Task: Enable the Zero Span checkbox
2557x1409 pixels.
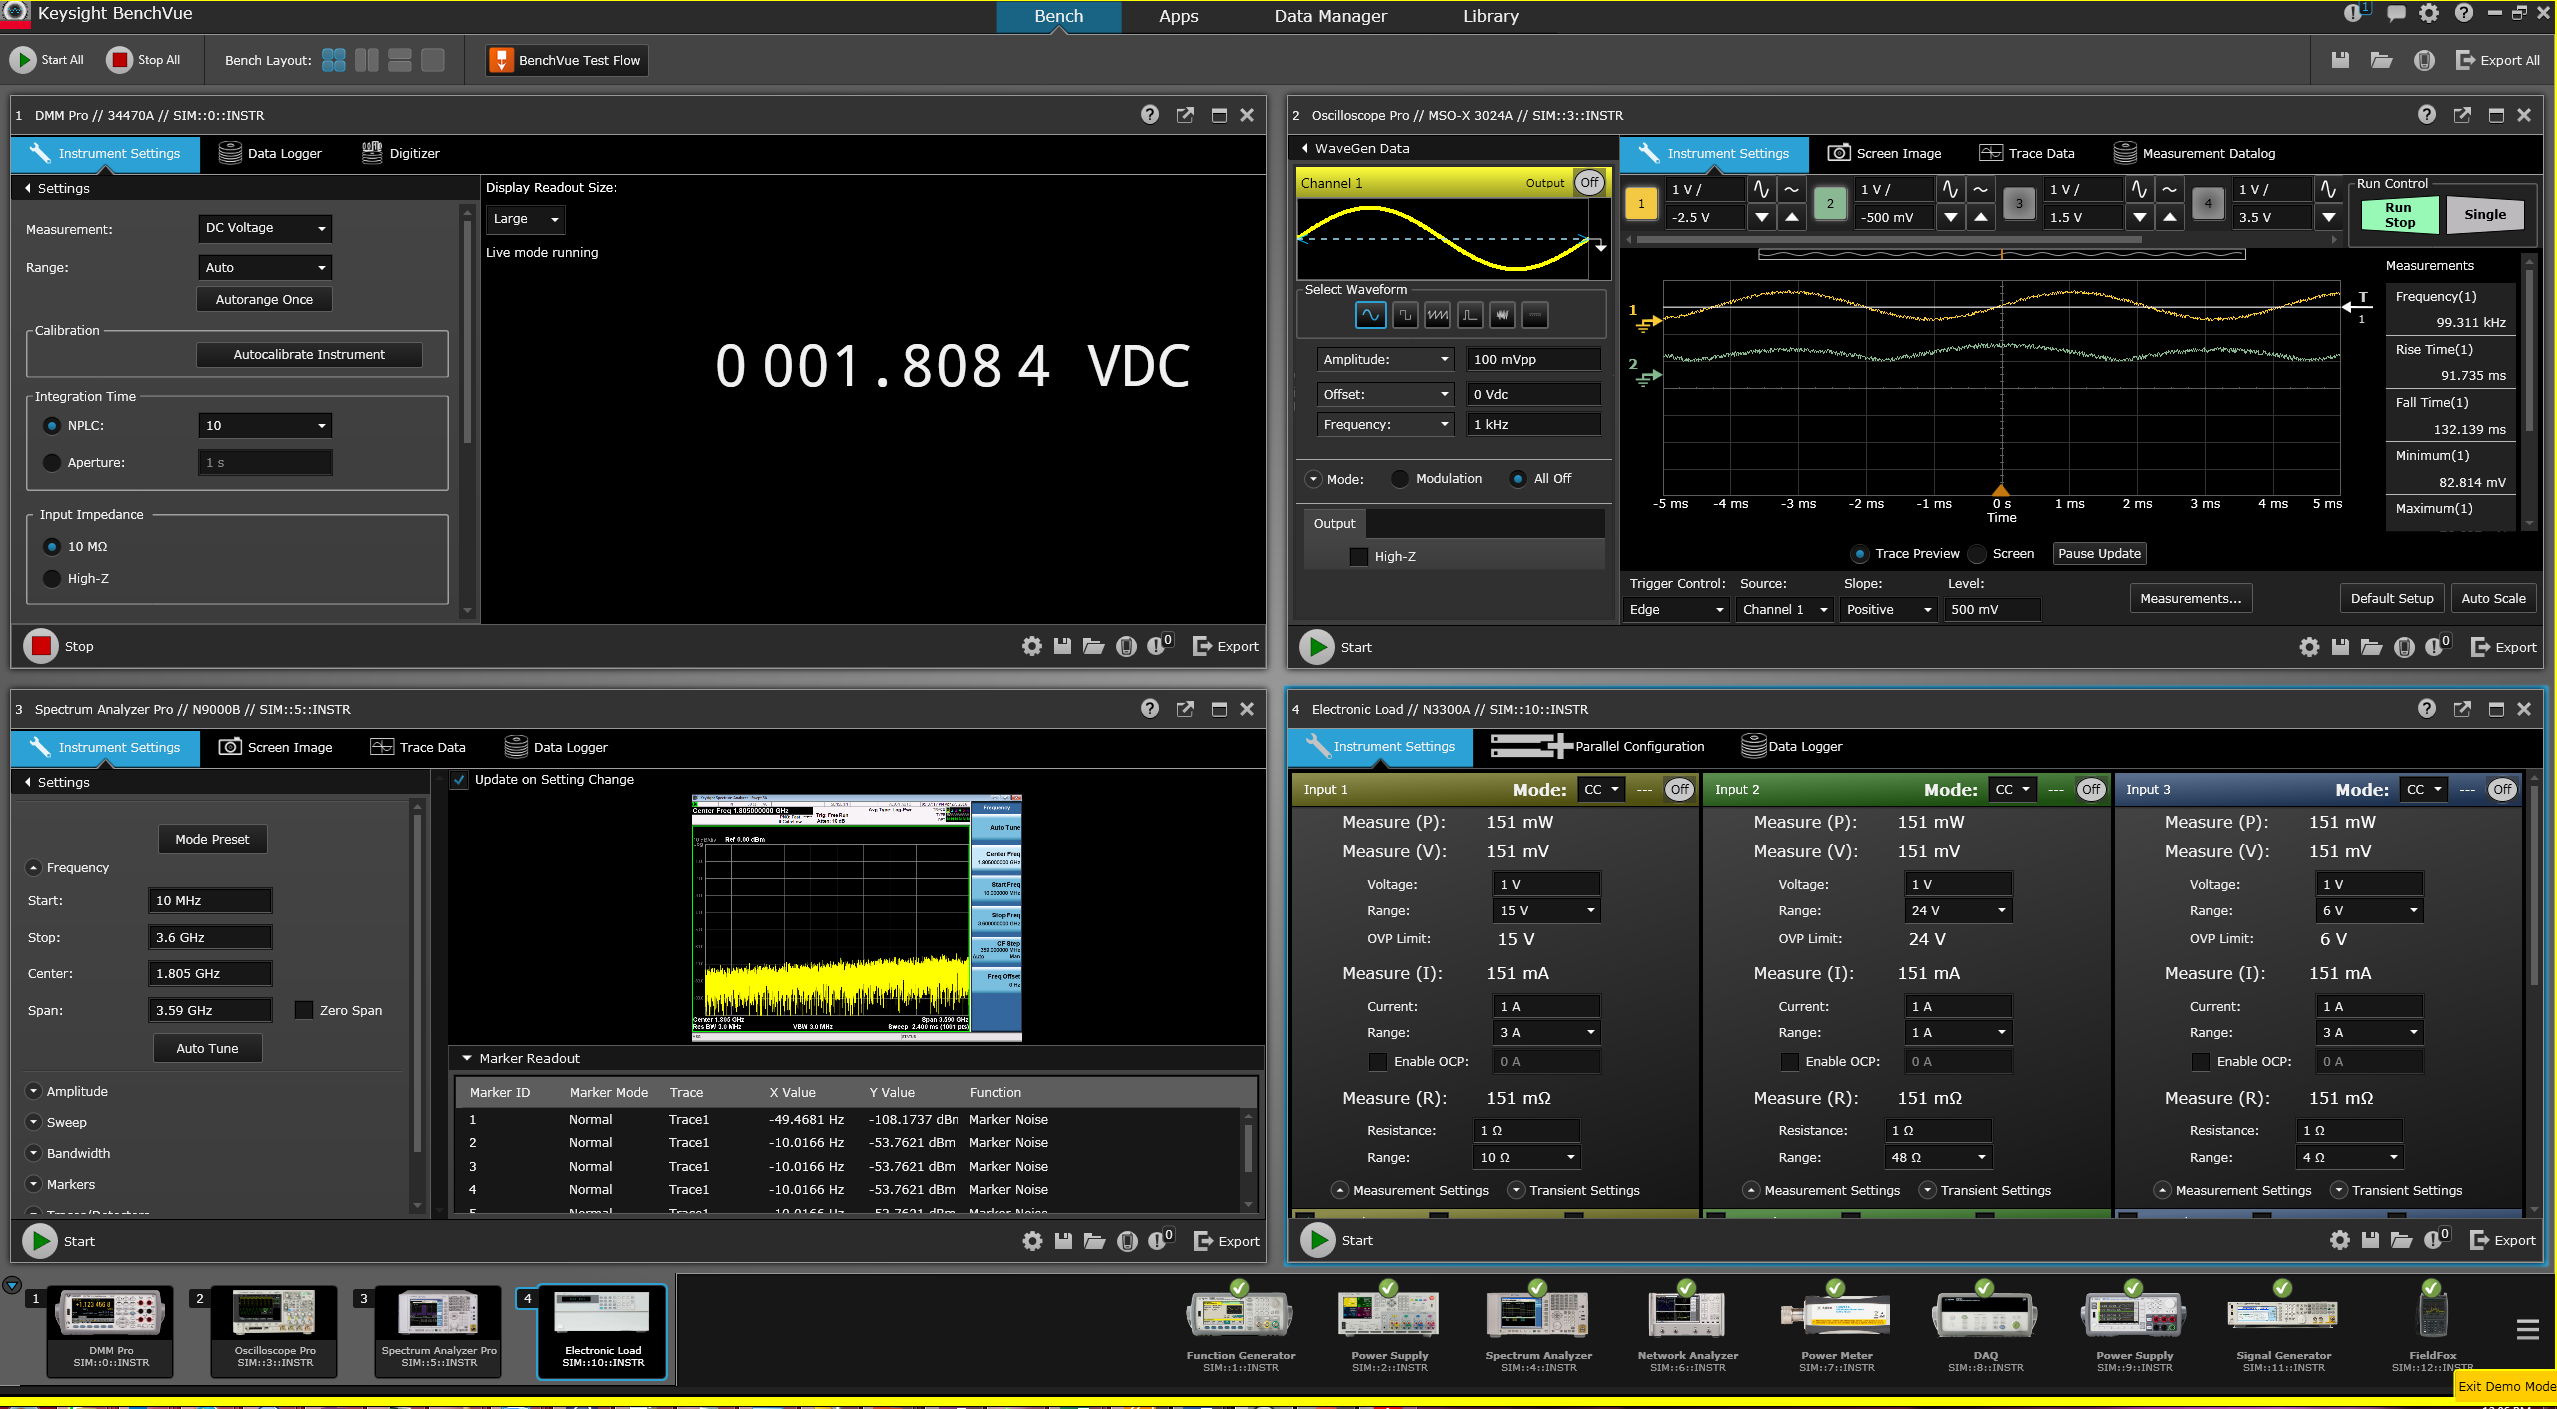Action: (304, 1010)
